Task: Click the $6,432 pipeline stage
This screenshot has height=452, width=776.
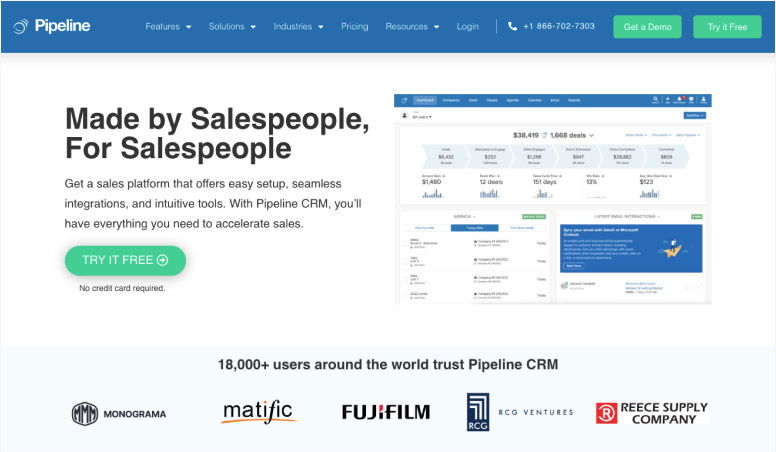Action: [446, 157]
